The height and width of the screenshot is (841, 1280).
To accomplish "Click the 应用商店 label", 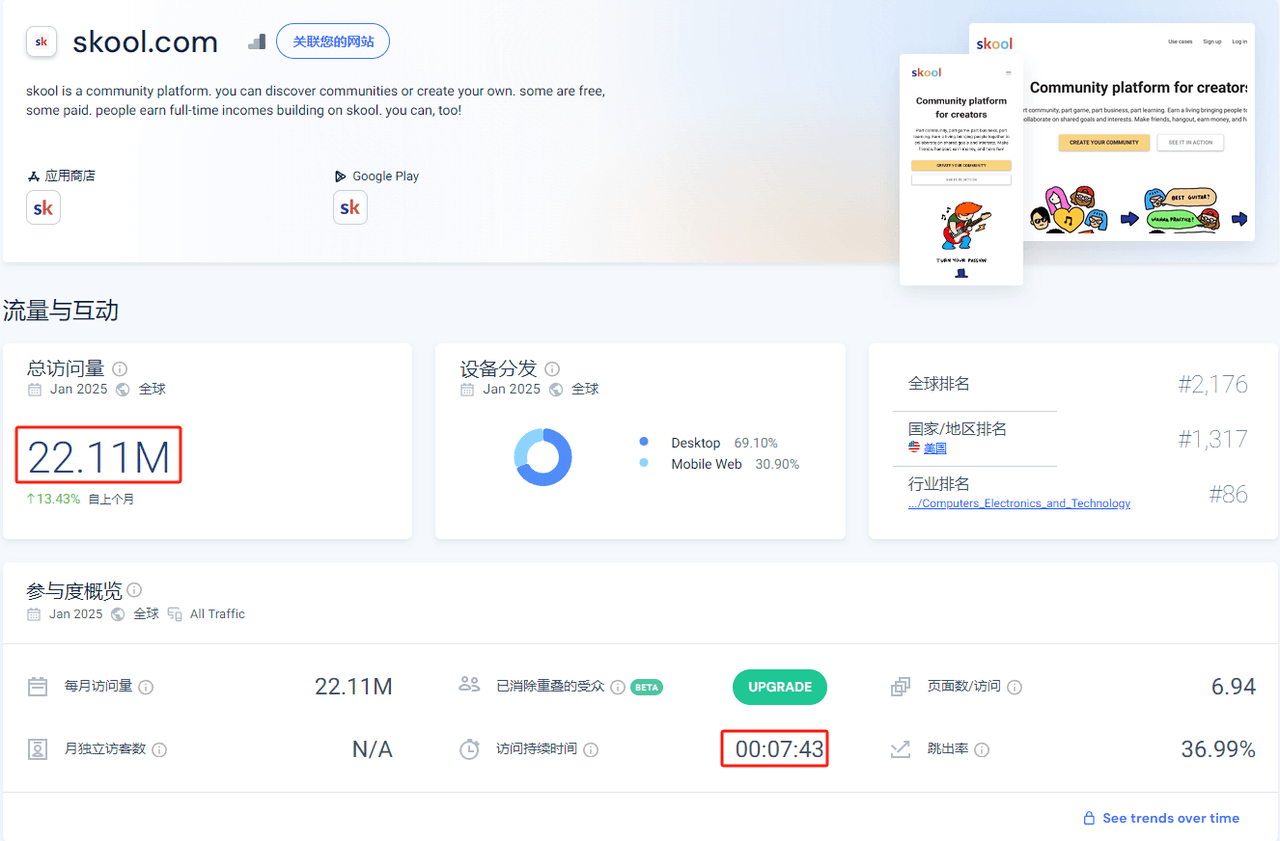I will (x=70, y=176).
